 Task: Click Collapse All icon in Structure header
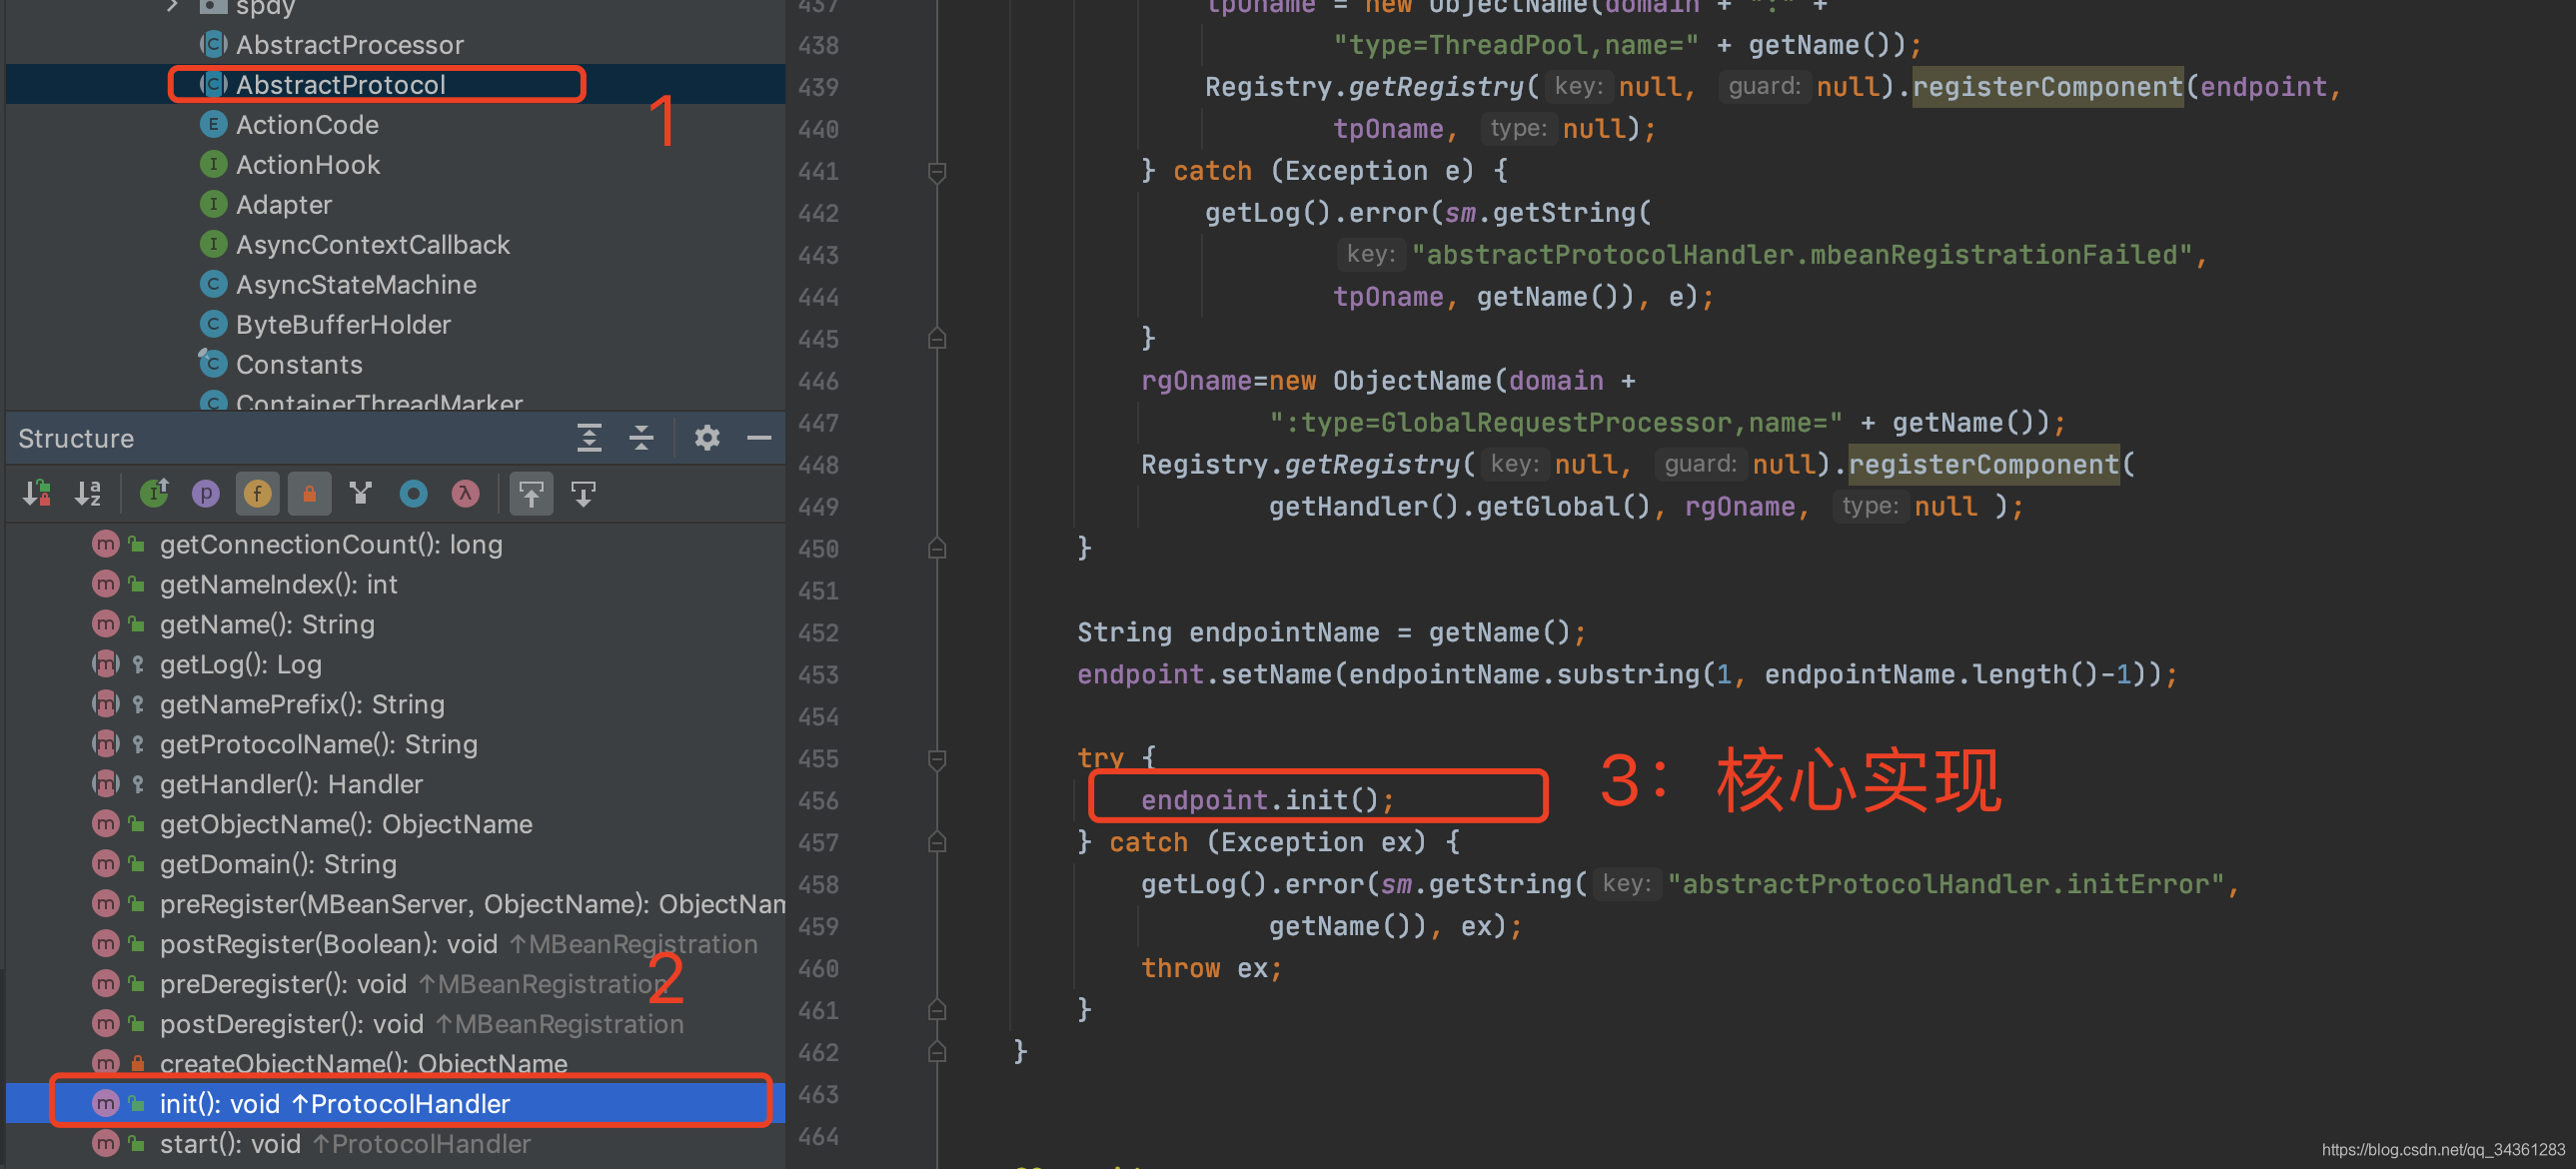tap(641, 438)
